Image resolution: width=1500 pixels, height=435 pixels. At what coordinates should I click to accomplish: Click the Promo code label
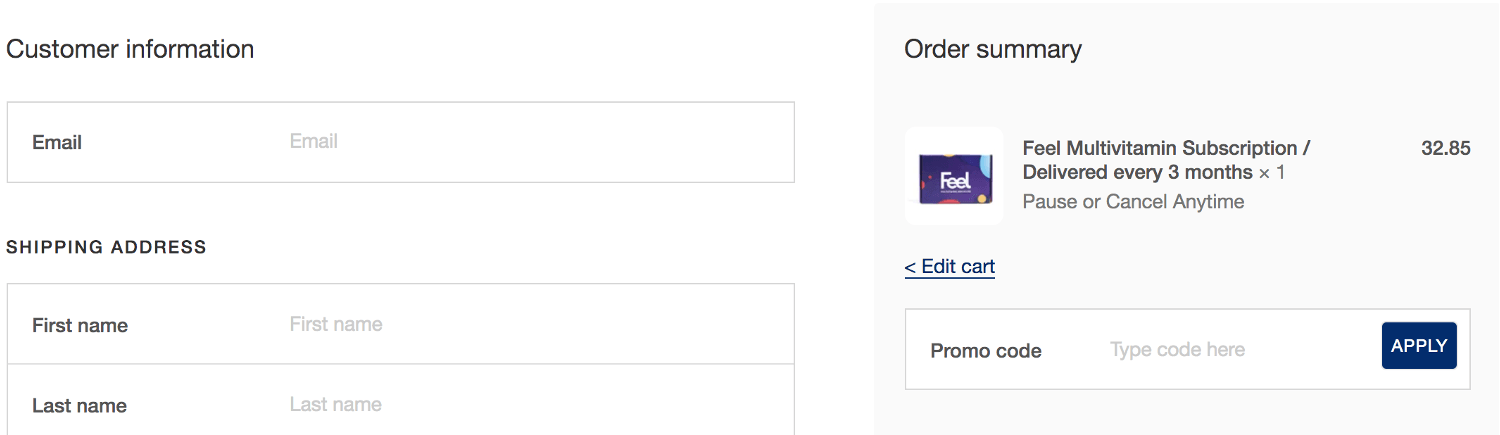tap(986, 351)
